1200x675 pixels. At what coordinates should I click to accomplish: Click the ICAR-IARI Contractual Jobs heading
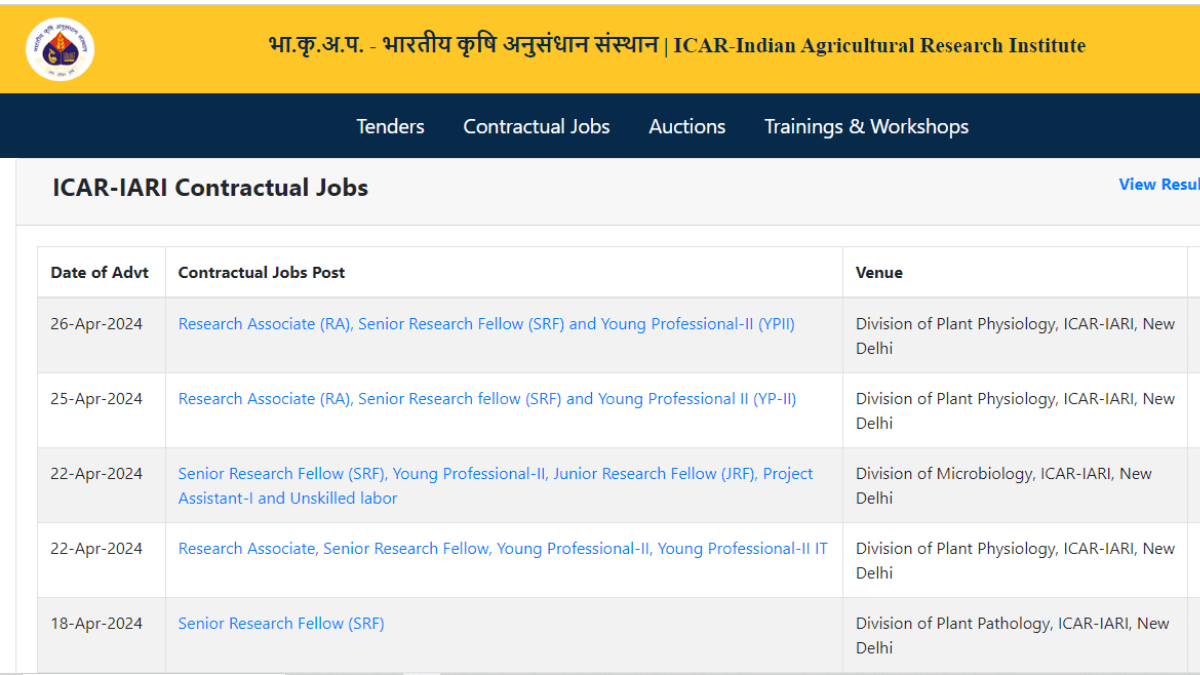[x=210, y=188]
